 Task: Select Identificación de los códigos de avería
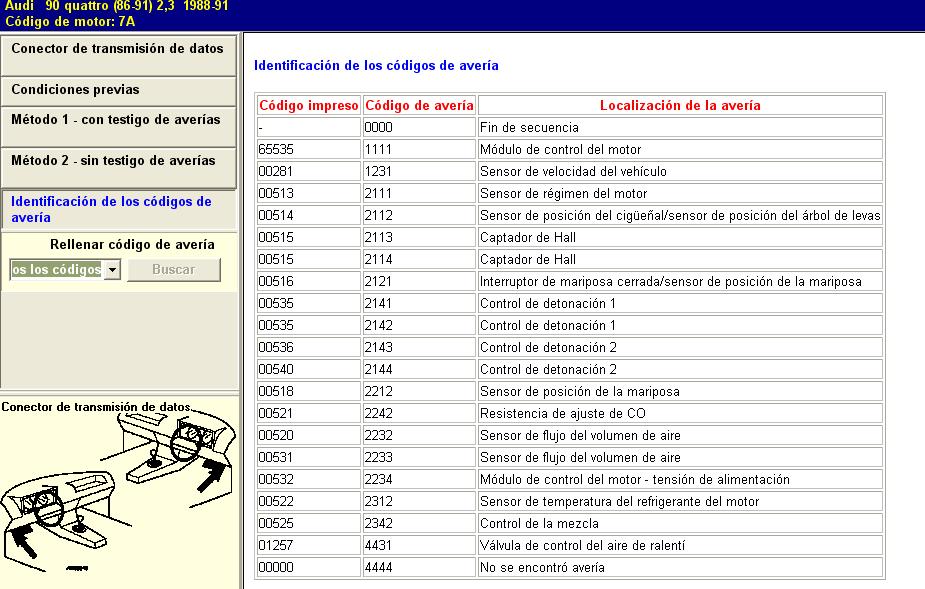[x=118, y=210]
